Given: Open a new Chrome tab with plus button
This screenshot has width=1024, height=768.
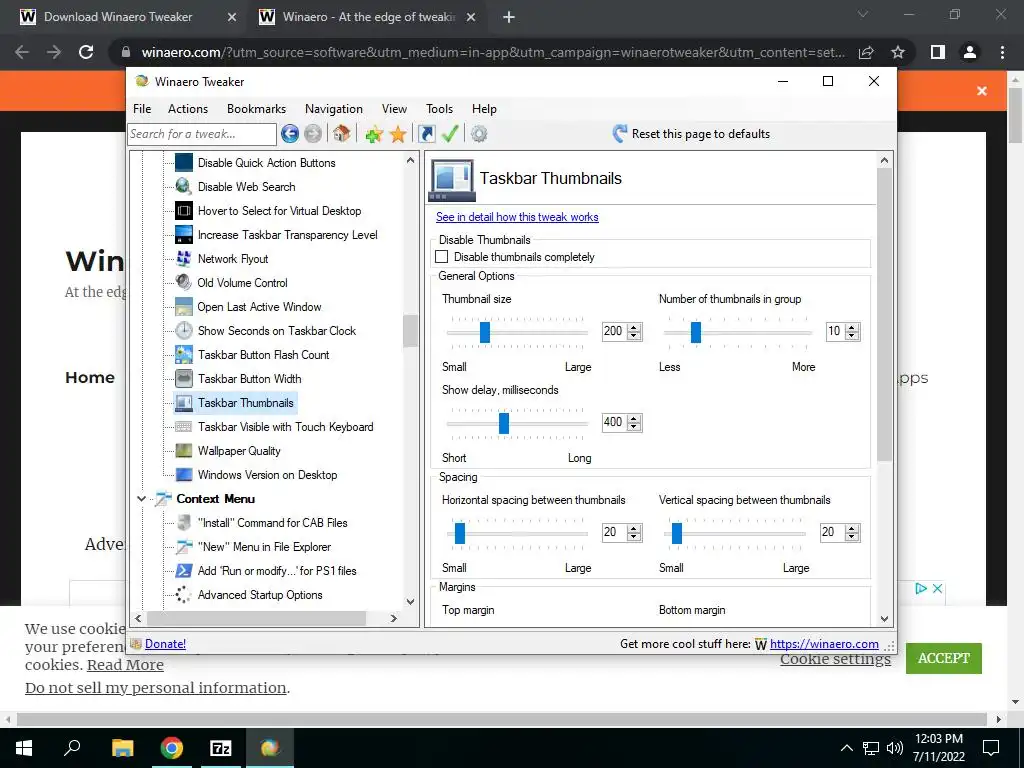Looking at the screenshot, I should coord(509,17).
